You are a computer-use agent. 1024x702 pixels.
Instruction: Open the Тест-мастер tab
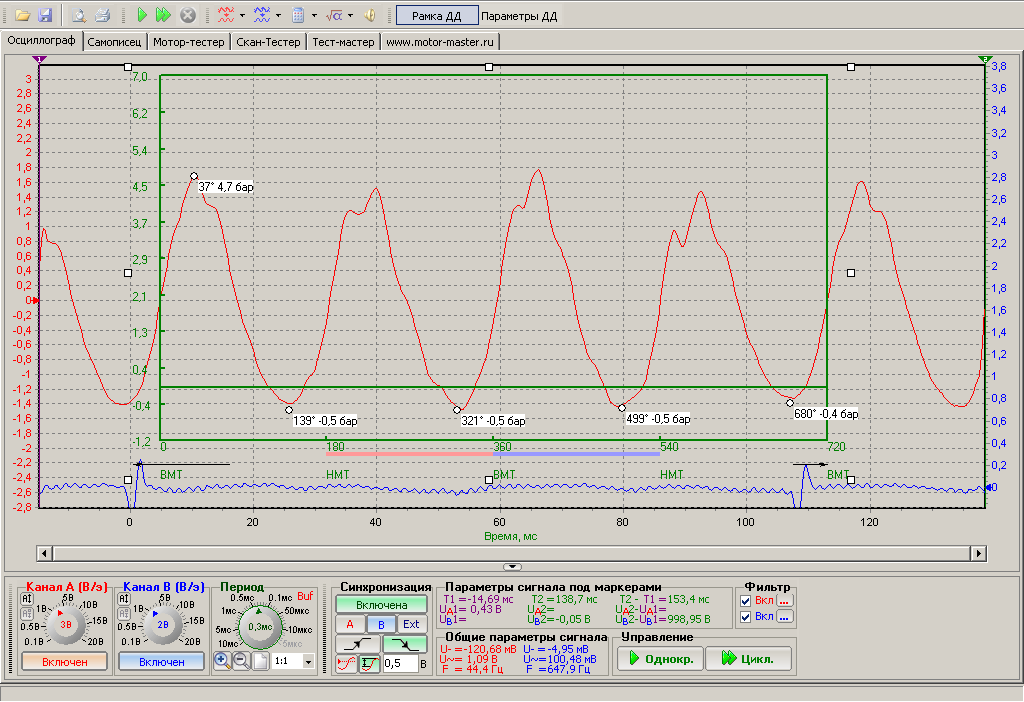(x=344, y=42)
